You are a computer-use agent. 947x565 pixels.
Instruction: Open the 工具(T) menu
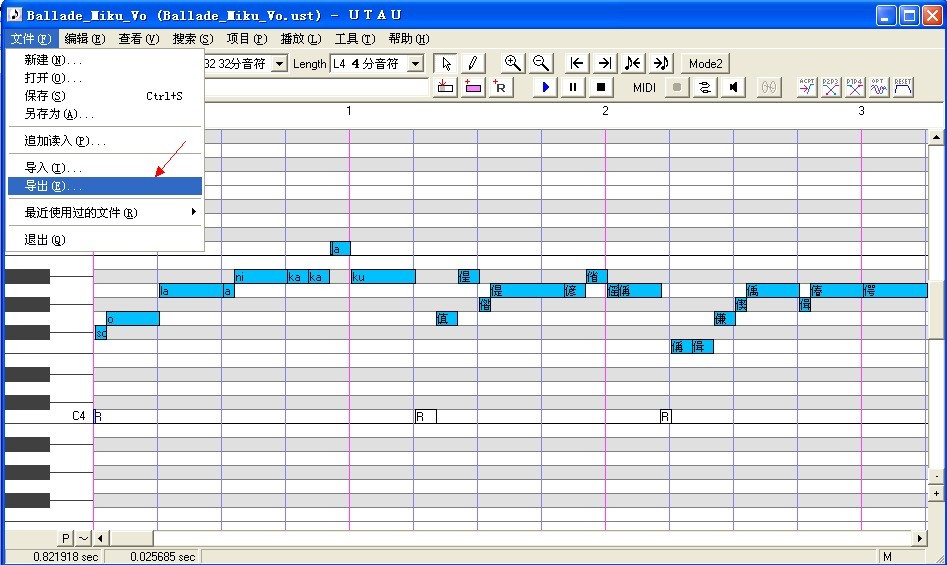[355, 39]
